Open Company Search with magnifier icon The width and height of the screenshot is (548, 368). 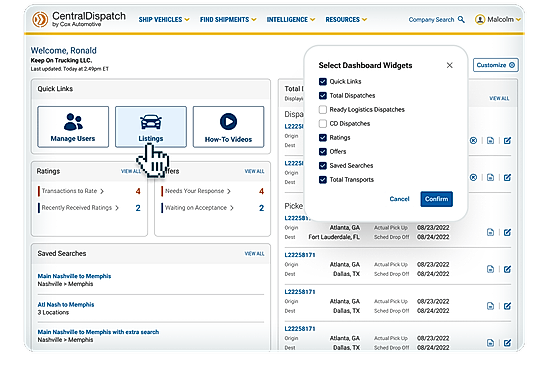tap(437, 20)
